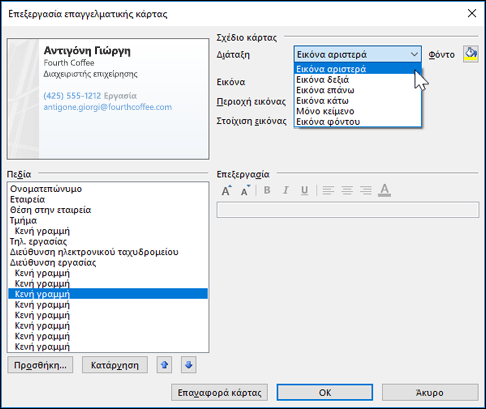Toggle bold text formatting
Image resolution: width=486 pixels, height=409 pixels.
[x=267, y=190]
